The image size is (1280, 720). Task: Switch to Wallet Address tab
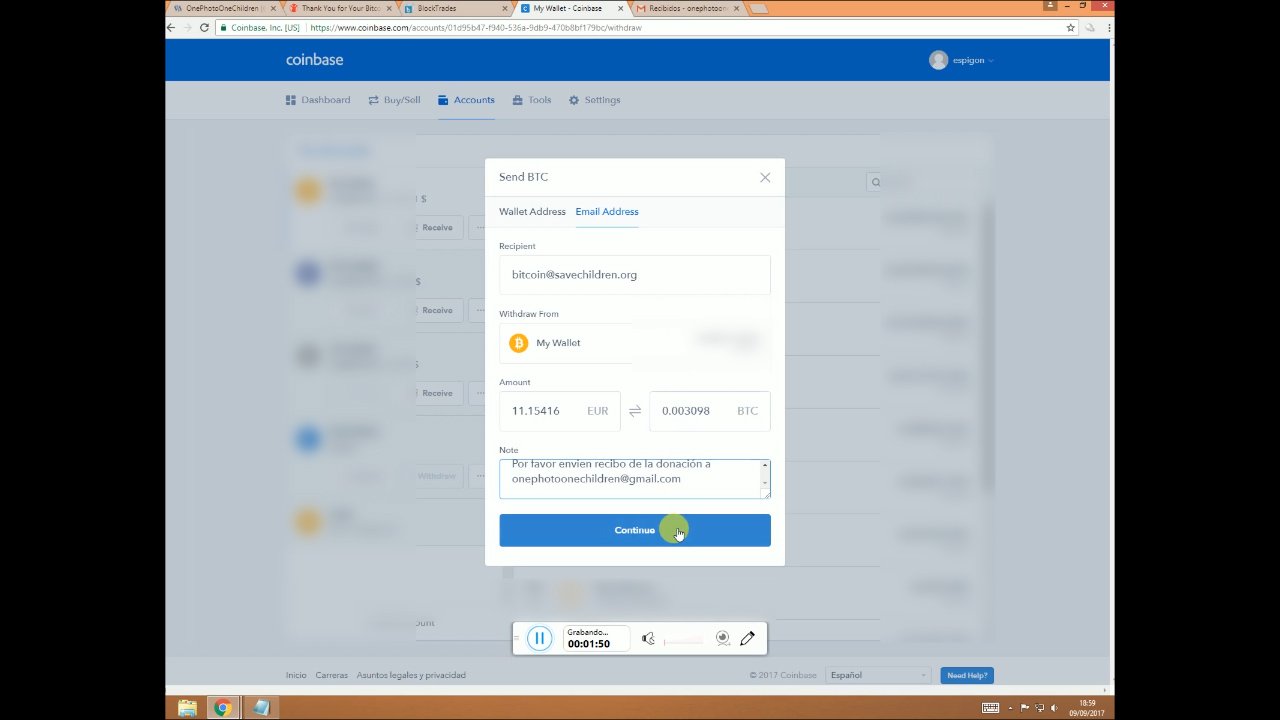point(532,212)
